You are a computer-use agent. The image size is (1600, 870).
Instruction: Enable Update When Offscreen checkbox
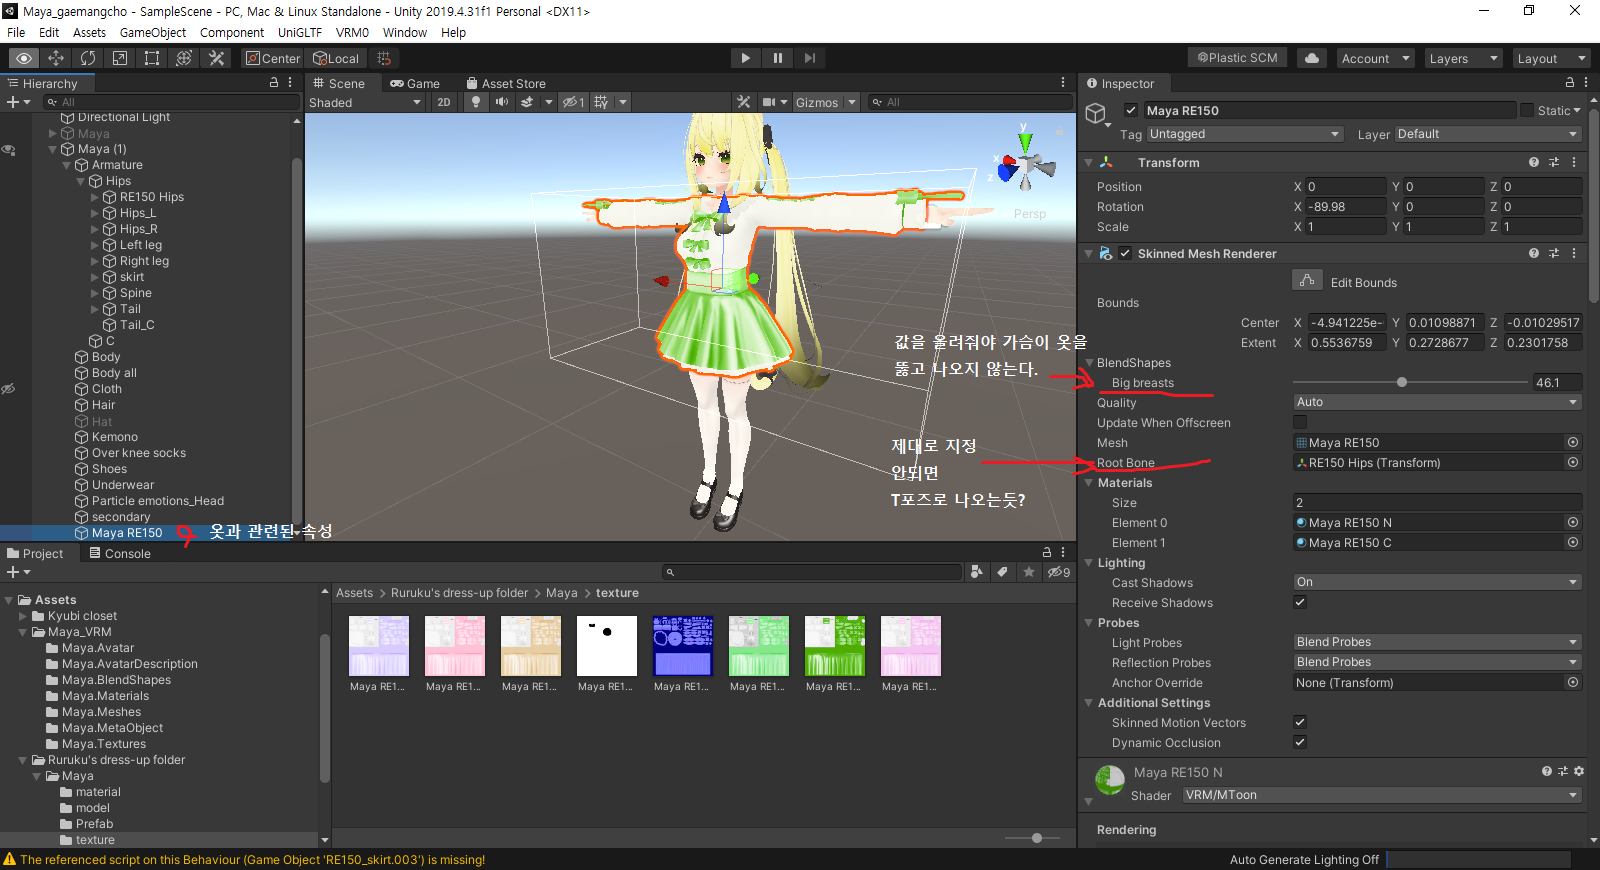coord(1300,422)
